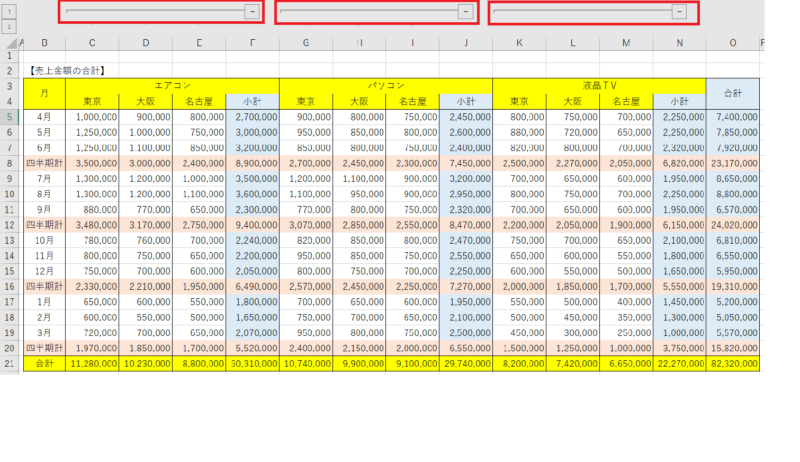Click 大阪 header under パソコン
Screen dimensions: 800x462
(x=359, y=101)
